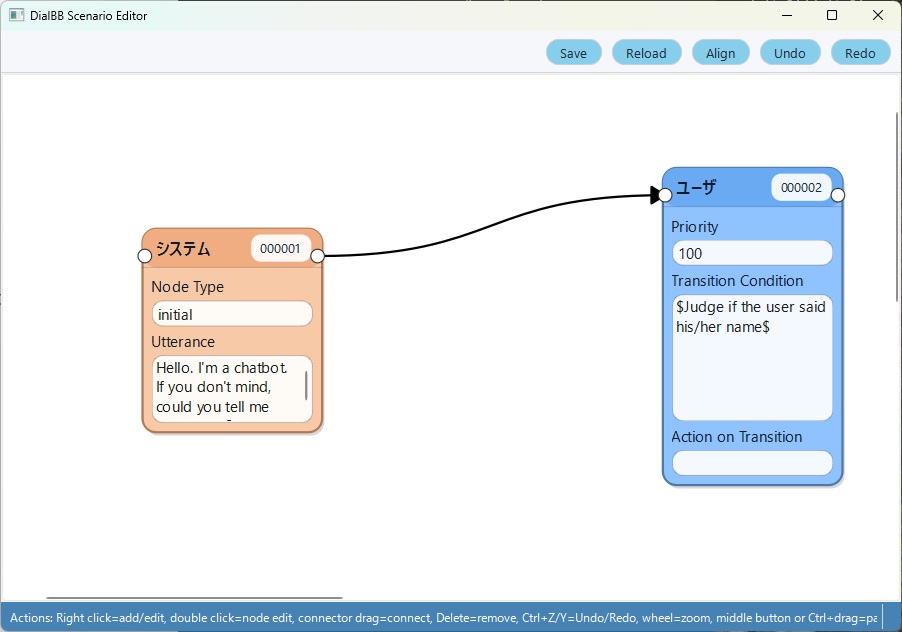Select the right output connector of ユーザ node
This screenshot has height=632, width=902.
[x=838, y=196]
